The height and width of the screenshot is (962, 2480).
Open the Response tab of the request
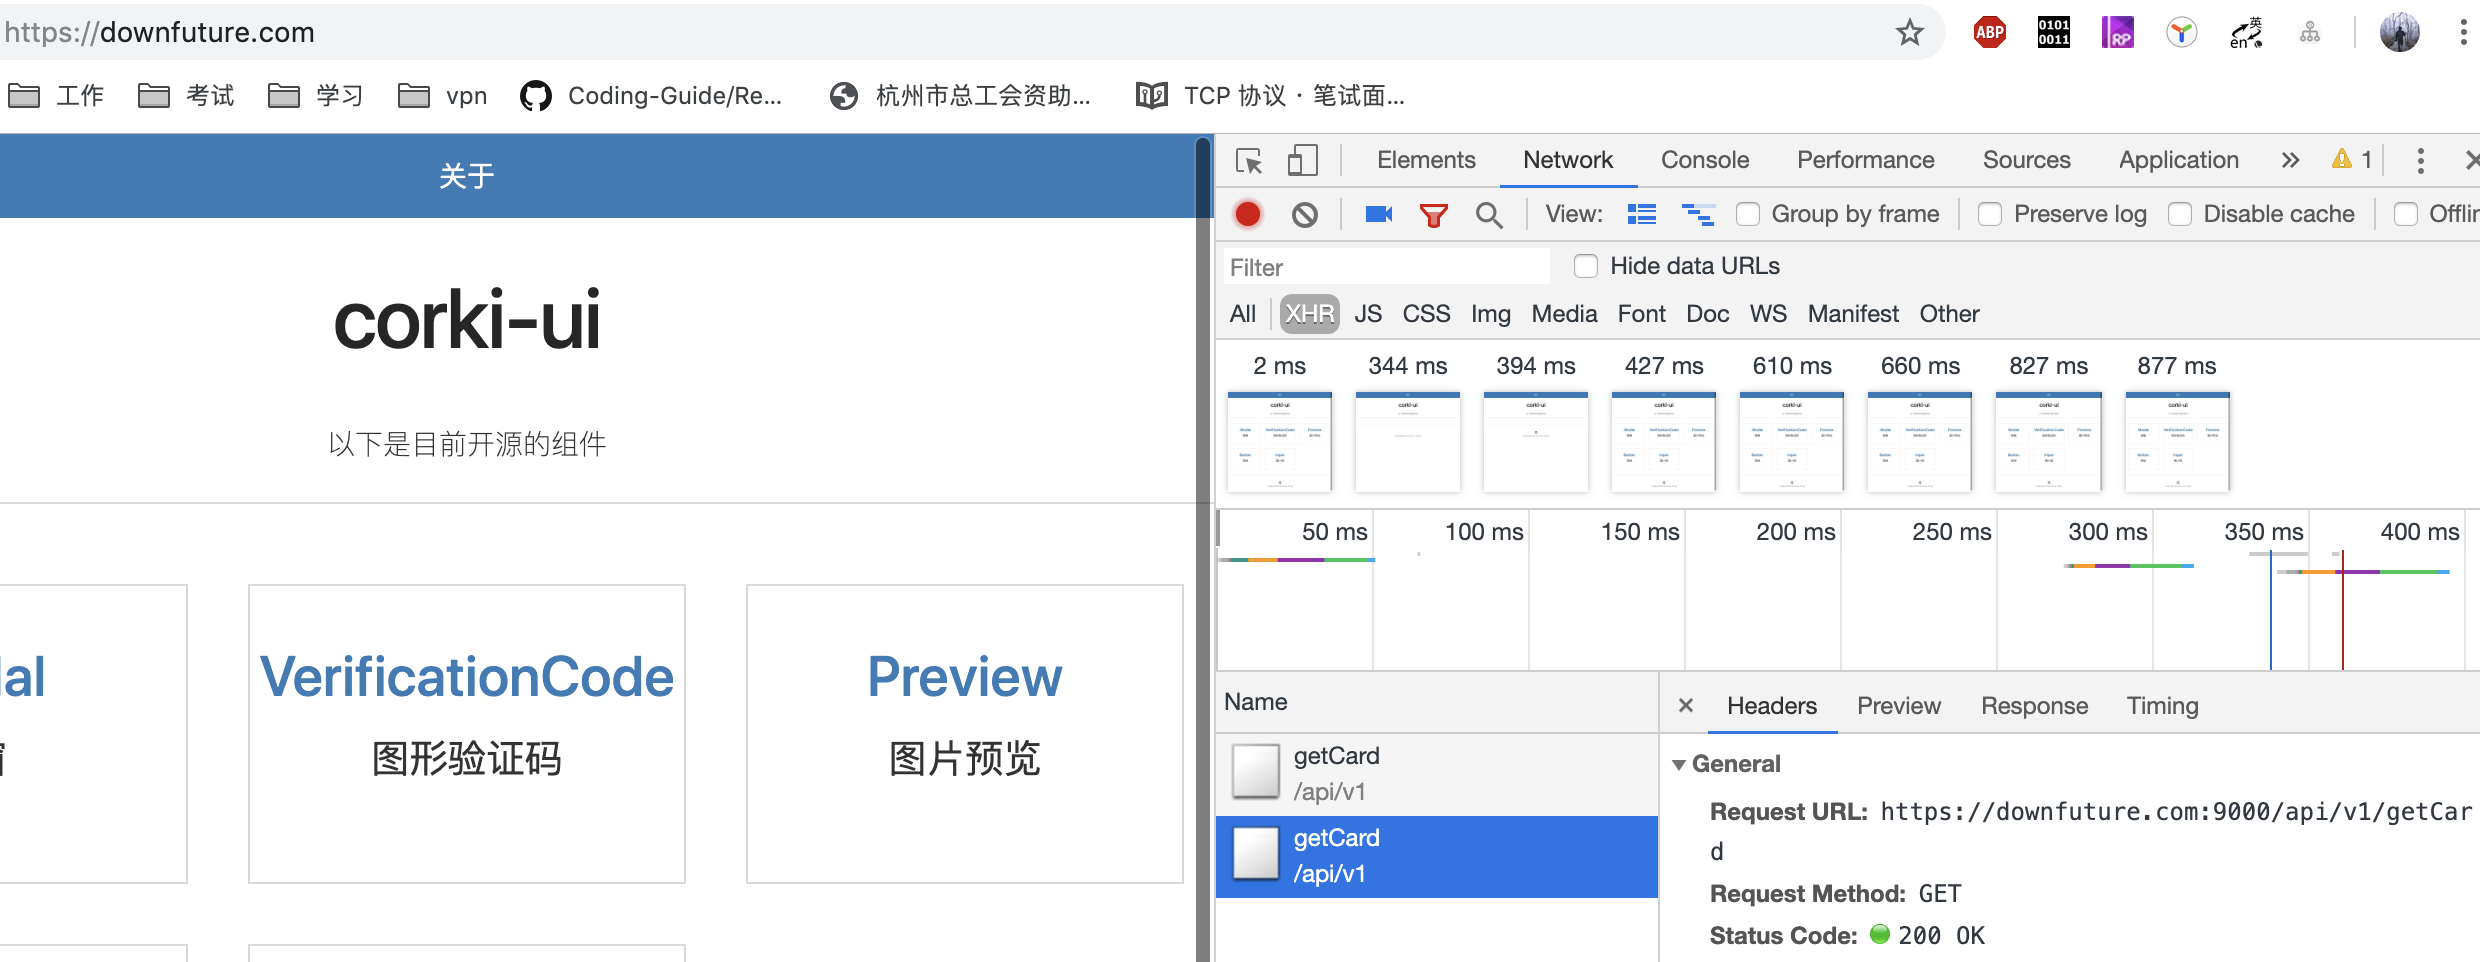click(x=2034, y=706)
